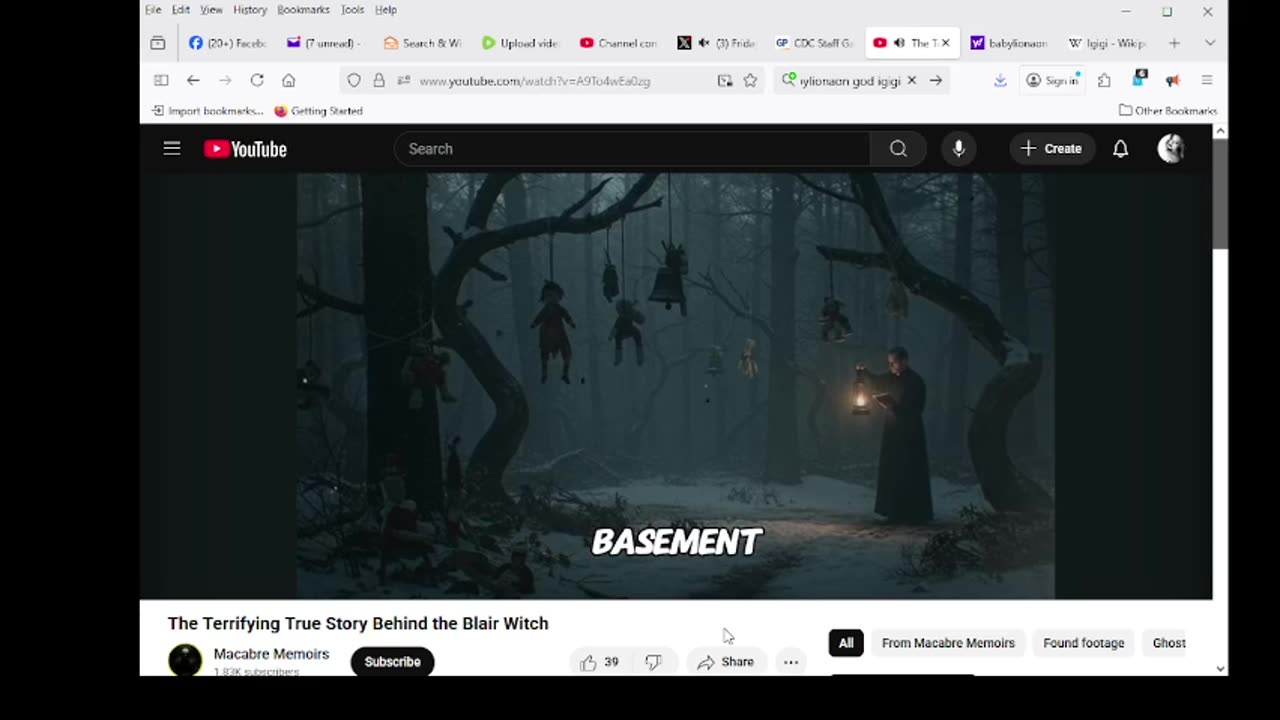
Task: Clear the browser search box text
Action: tap(911, 80)
